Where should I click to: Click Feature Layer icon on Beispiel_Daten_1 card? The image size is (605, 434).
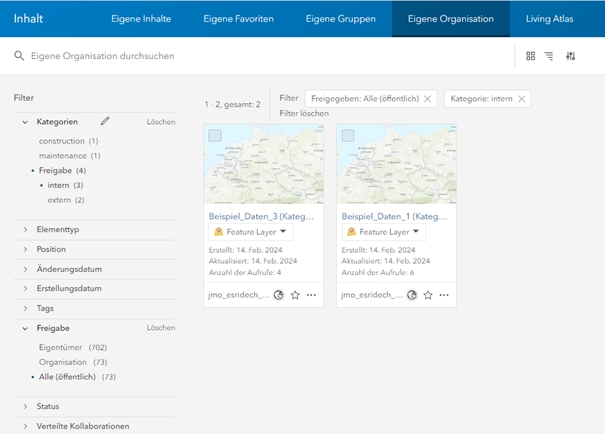[x=352, y=232]
